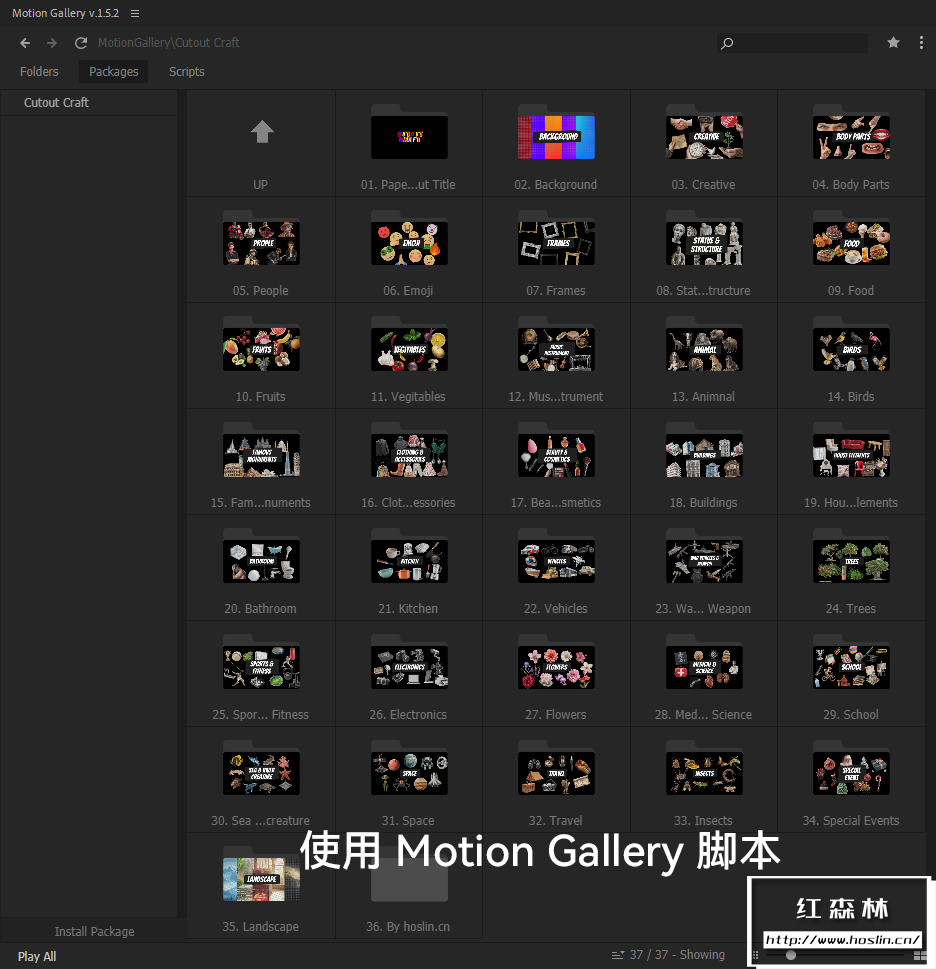The image size is (936, 969).
Task: Go forward with the right arrow
Action: pos(52,43)
